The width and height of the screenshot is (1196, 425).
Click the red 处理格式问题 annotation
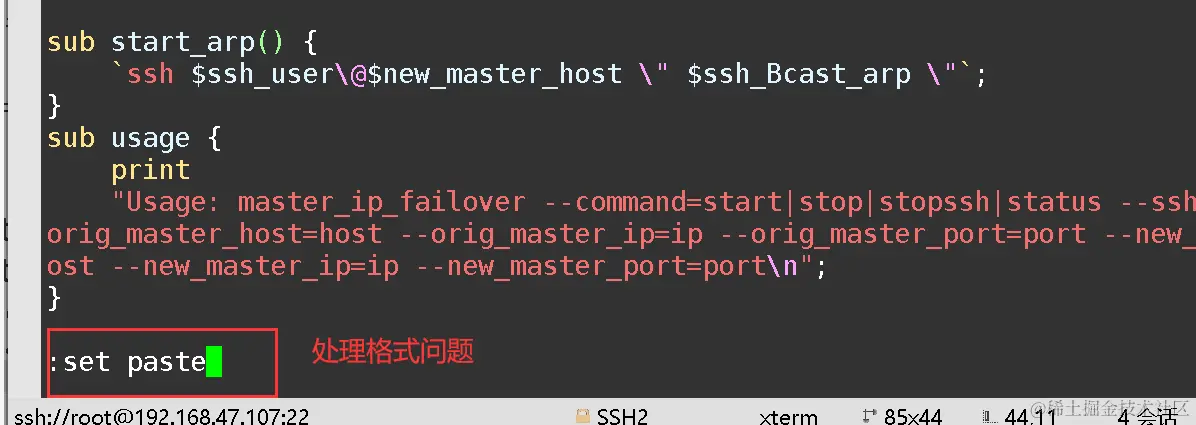click(x=393, y=352)
